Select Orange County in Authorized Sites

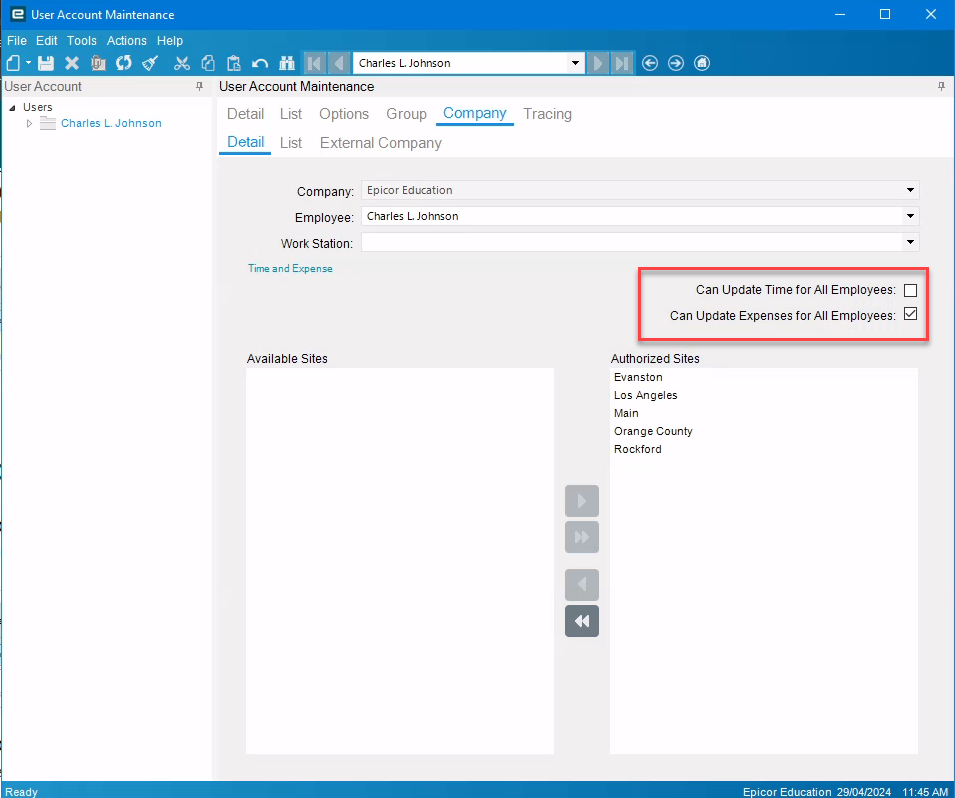653,431
